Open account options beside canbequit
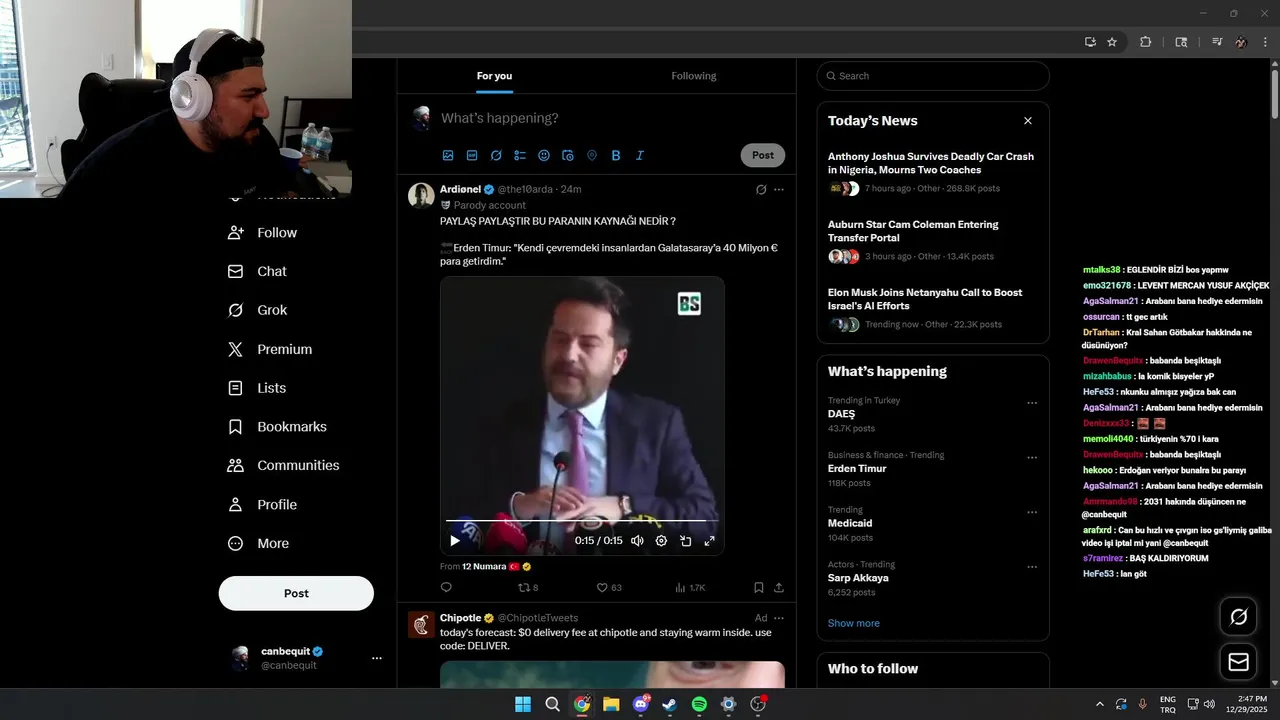The width and height of the screenshot is (1280, 720). point(377,658)
